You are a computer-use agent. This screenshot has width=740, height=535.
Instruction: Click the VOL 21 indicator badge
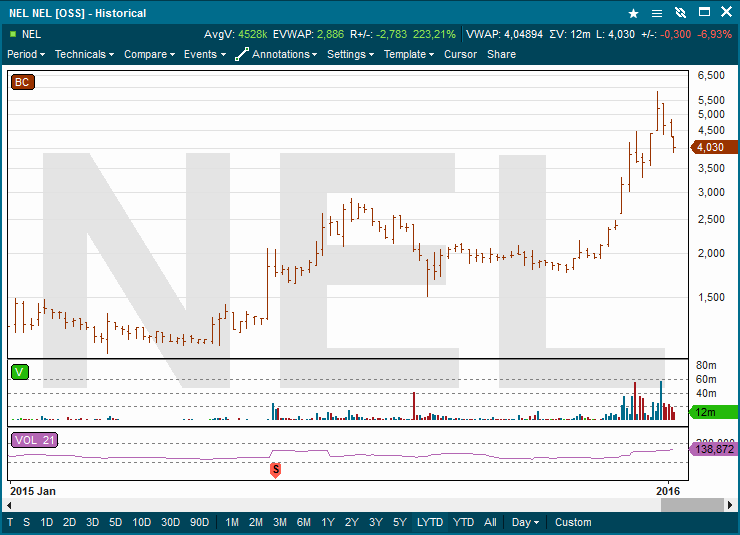(x=34, y=440)
